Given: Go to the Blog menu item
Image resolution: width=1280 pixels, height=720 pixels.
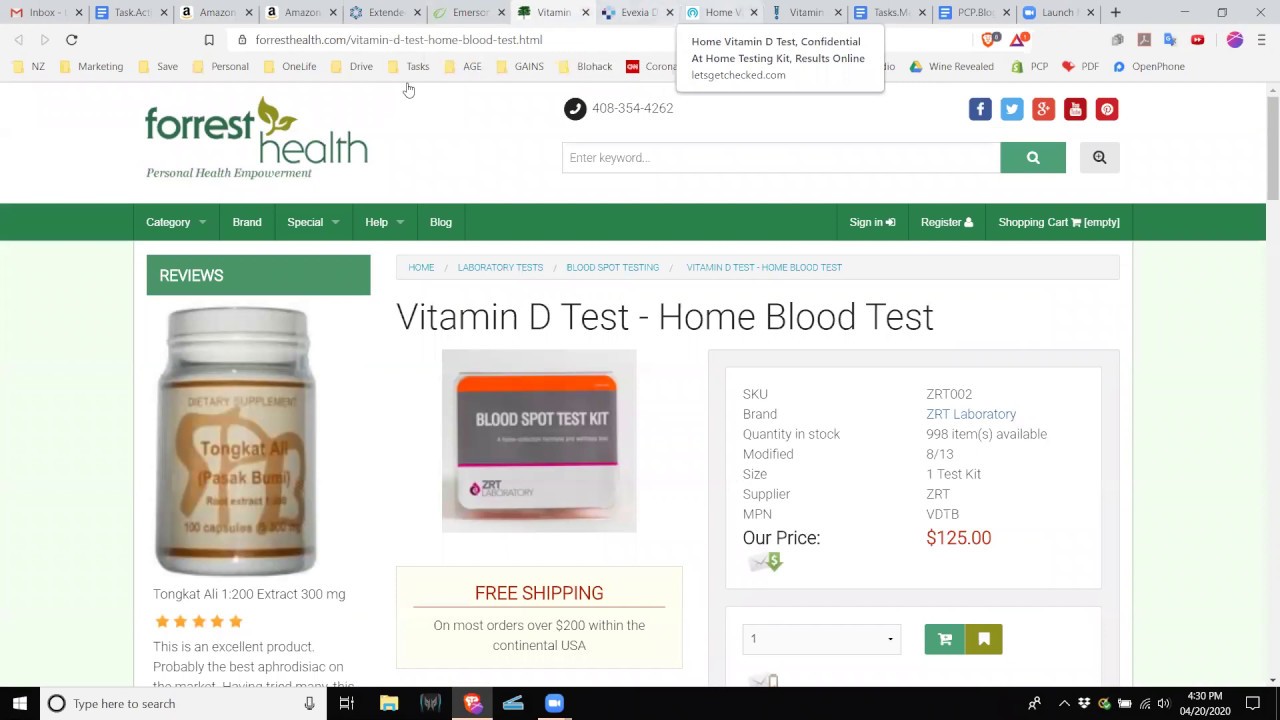Looking at the screenshot, I should 441,222.
